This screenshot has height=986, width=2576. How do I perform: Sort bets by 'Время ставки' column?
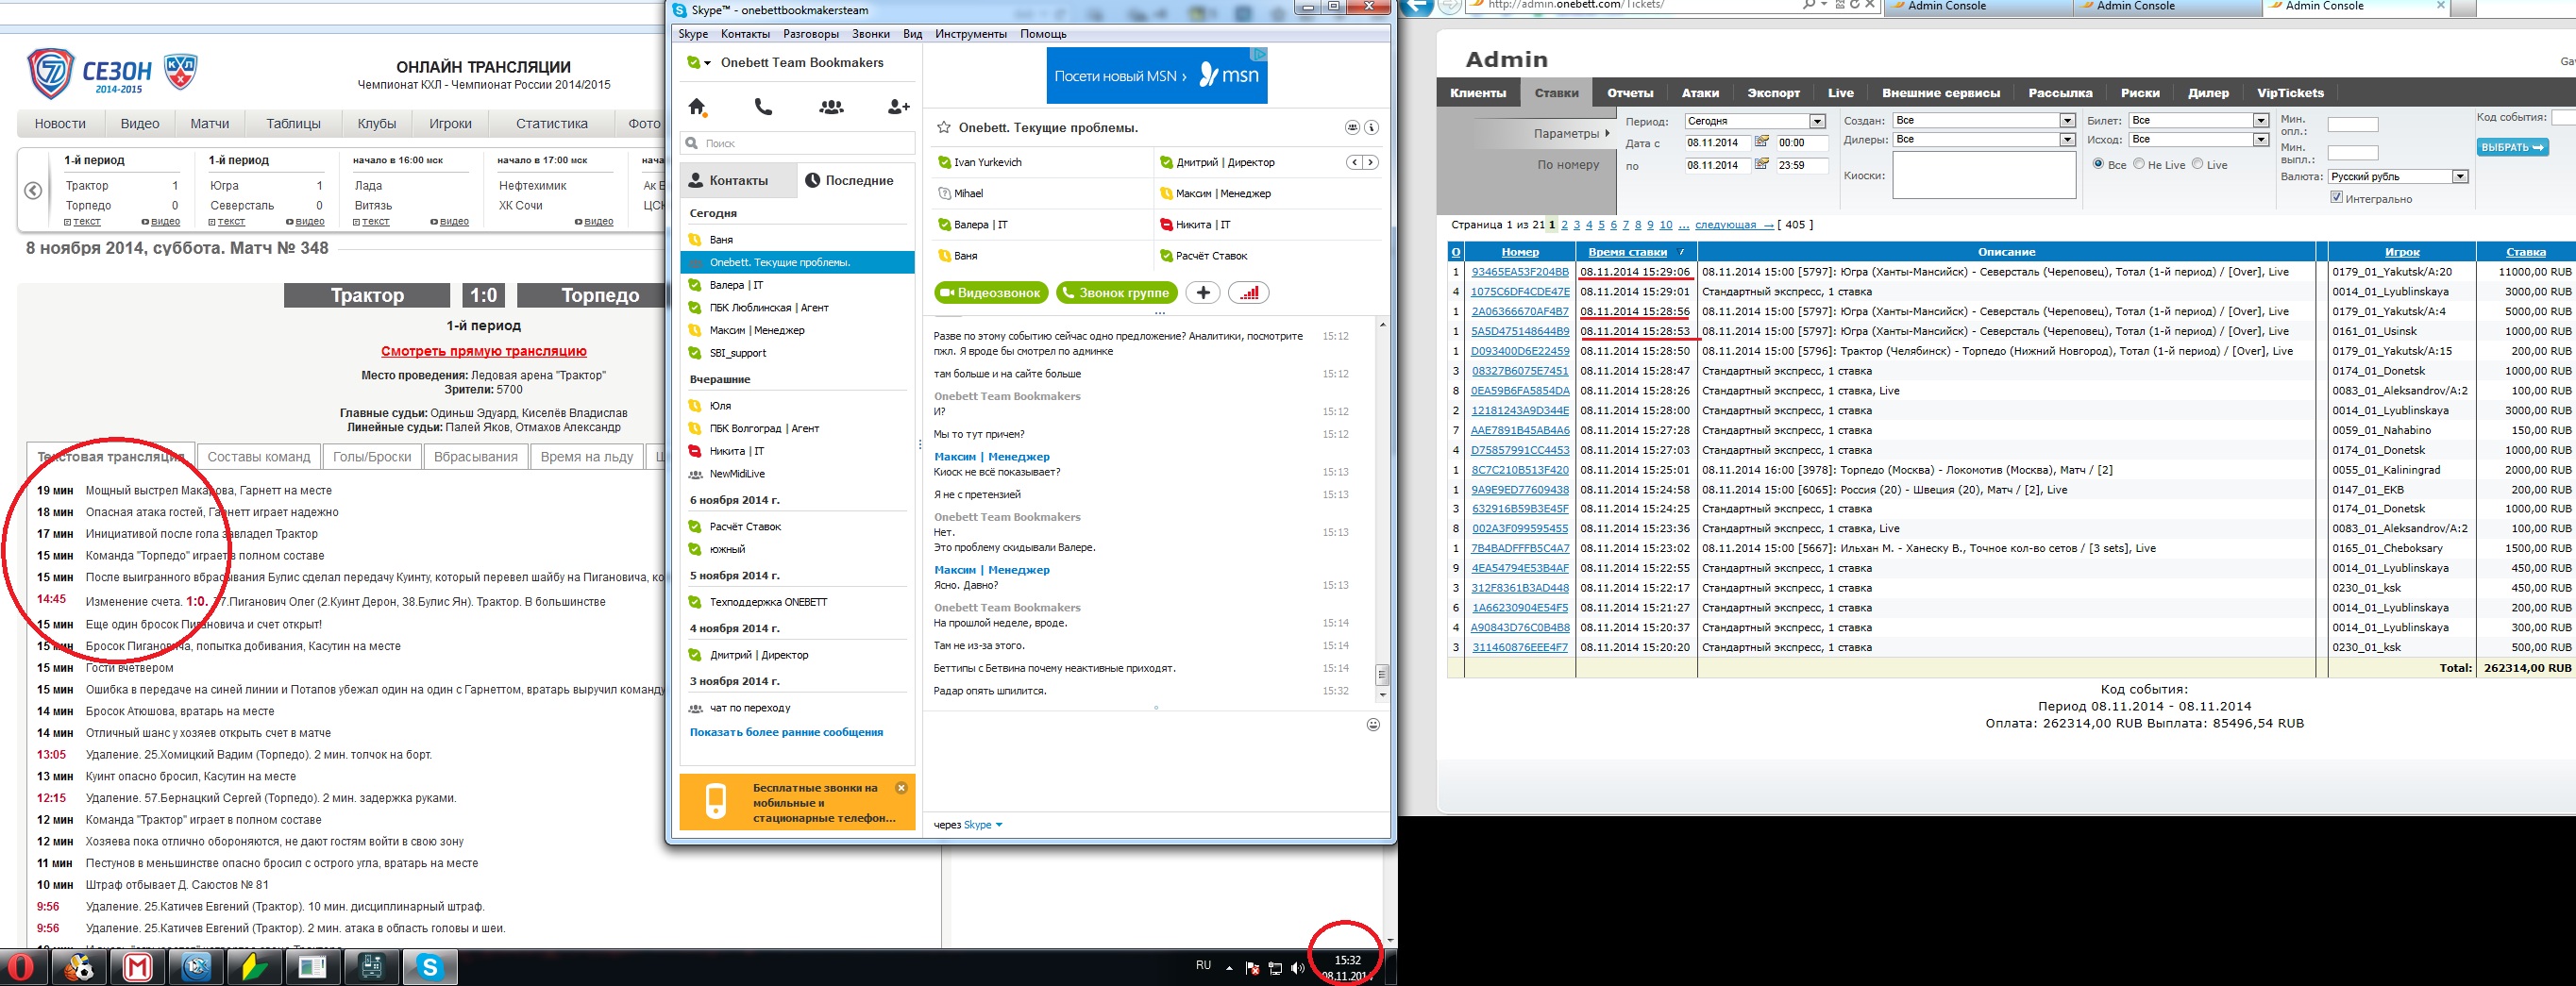point(1627,252)
